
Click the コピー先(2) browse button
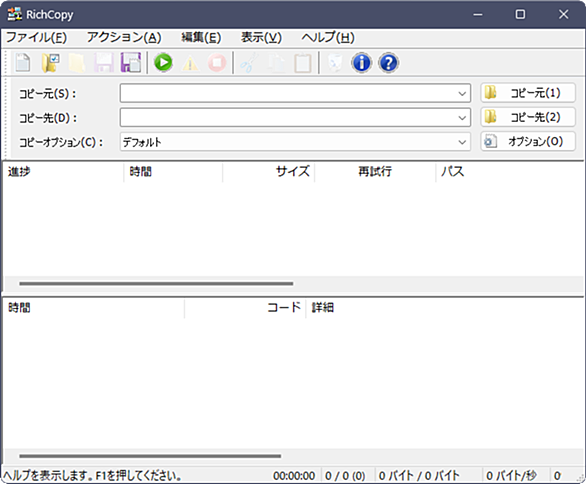[528, 117]
